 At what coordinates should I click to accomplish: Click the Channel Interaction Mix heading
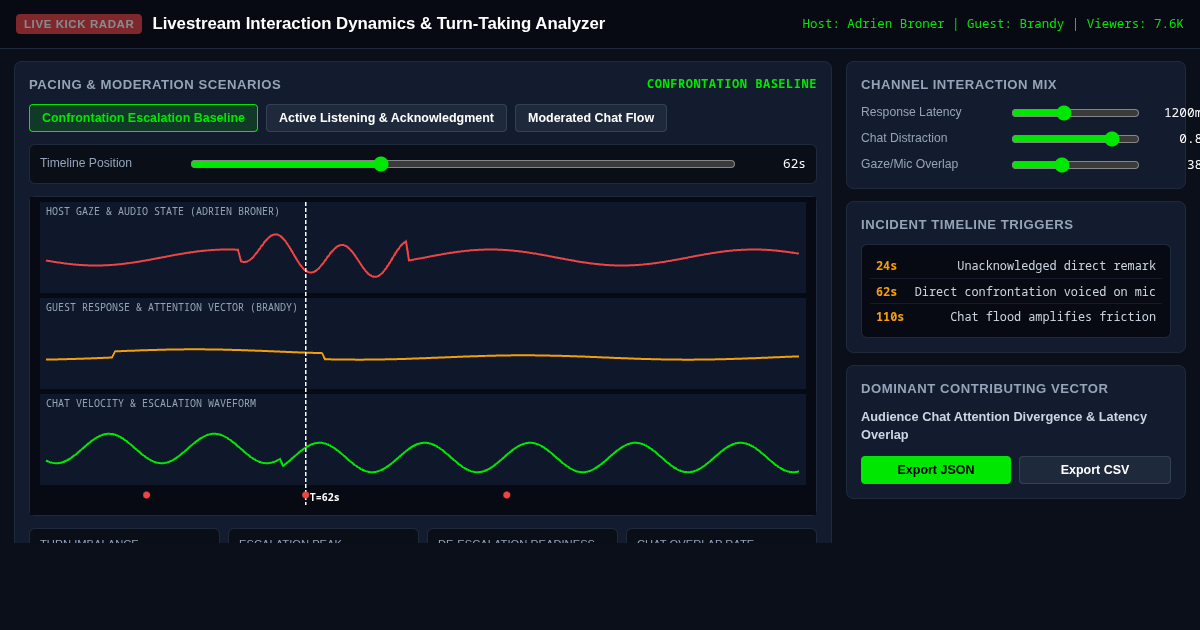coord(959,85)
